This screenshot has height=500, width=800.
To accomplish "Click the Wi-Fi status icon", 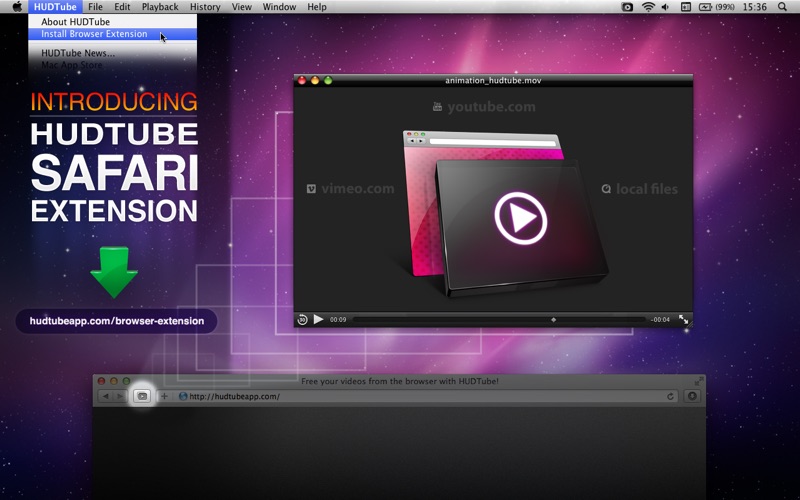I will point(648,7).
